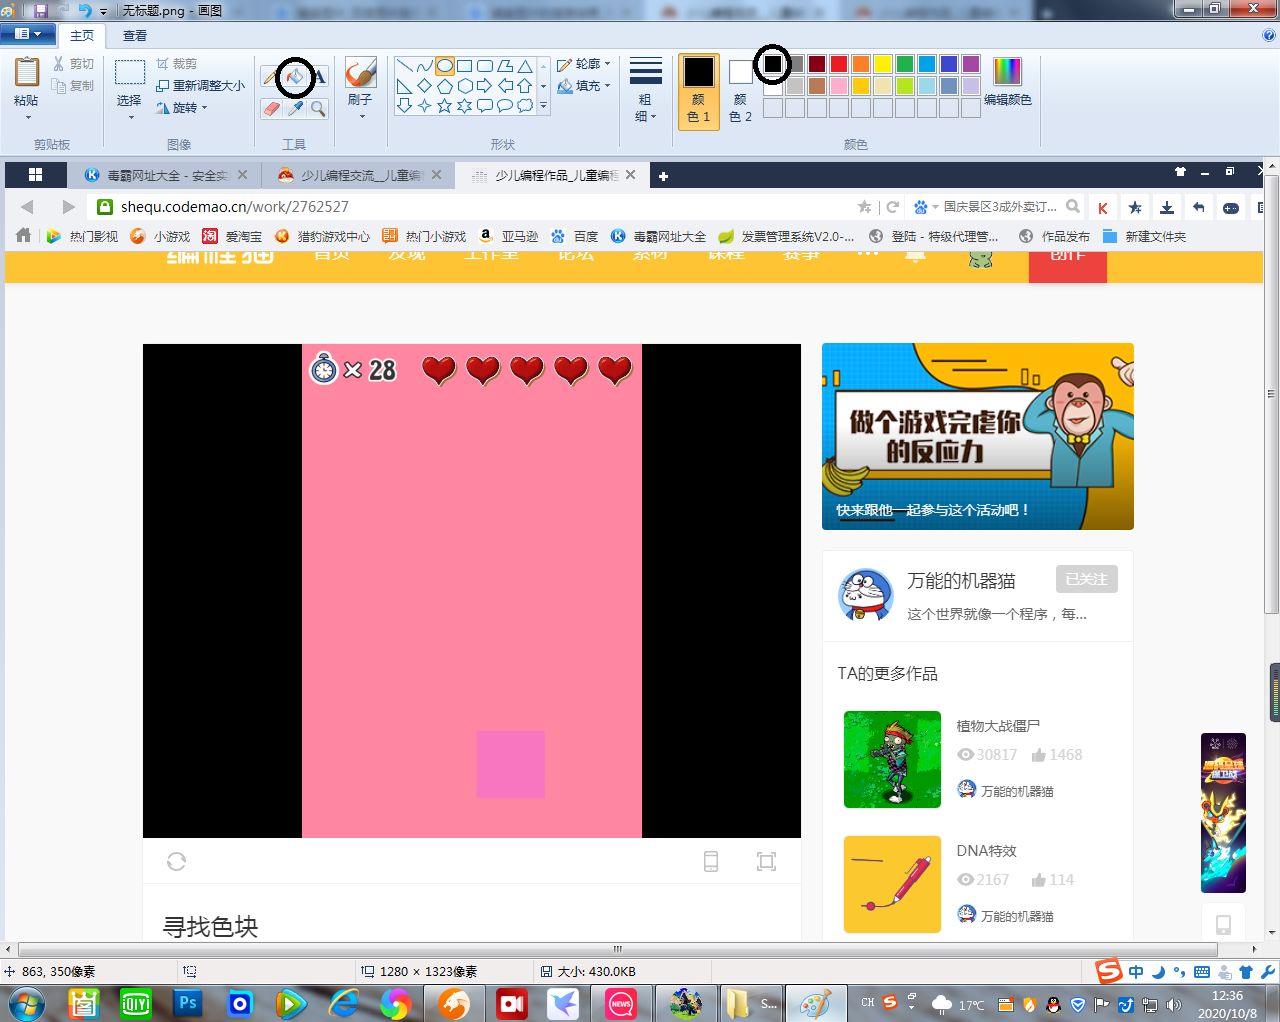Open the 主页 ribbon tab
Viewport: 1280px width, 1022px height.
(82, 35)
